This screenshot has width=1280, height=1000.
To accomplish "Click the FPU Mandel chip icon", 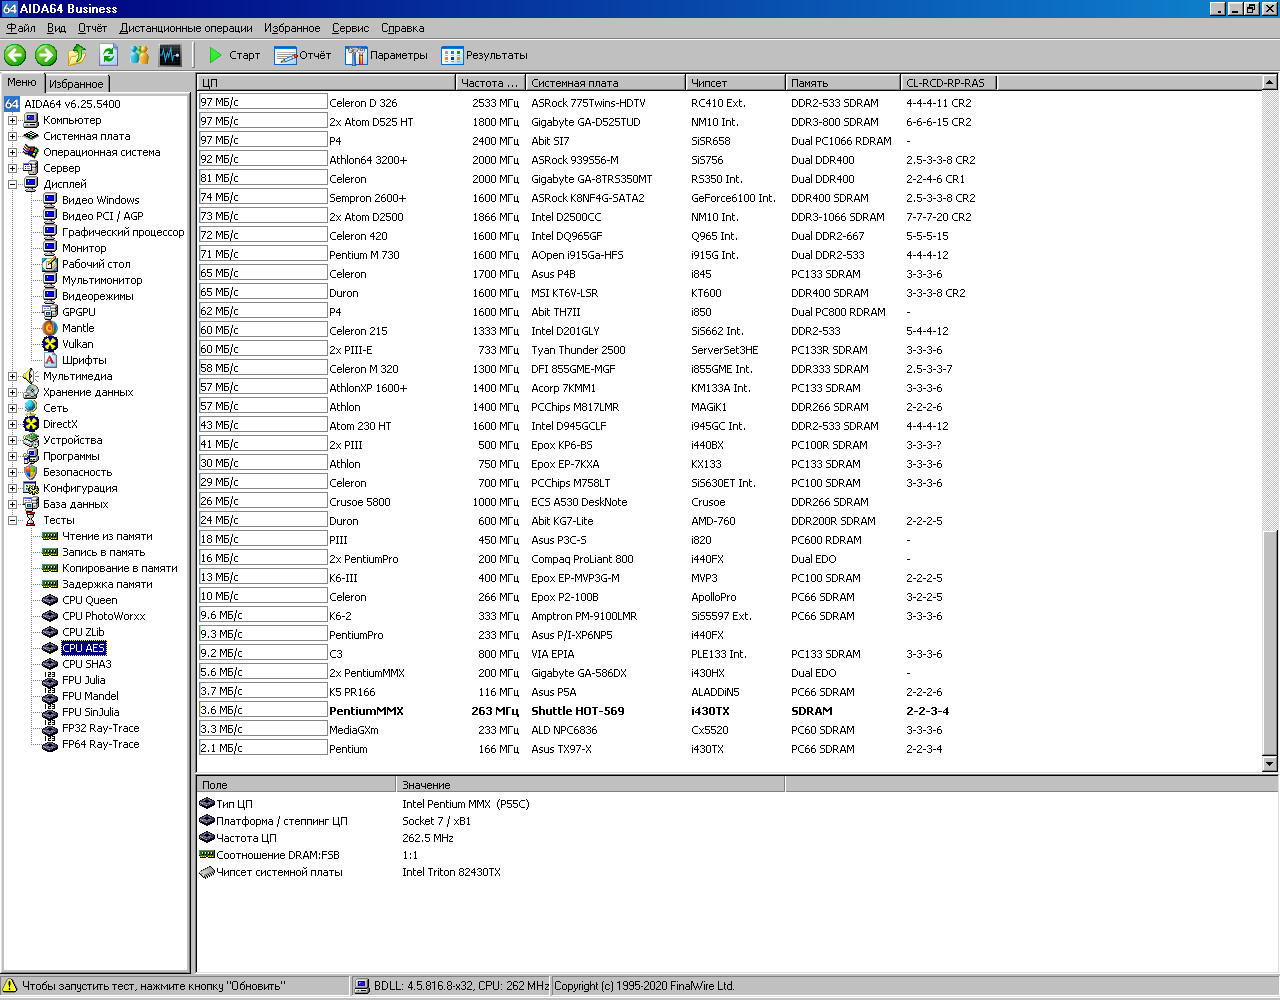I will coord(50,696).
